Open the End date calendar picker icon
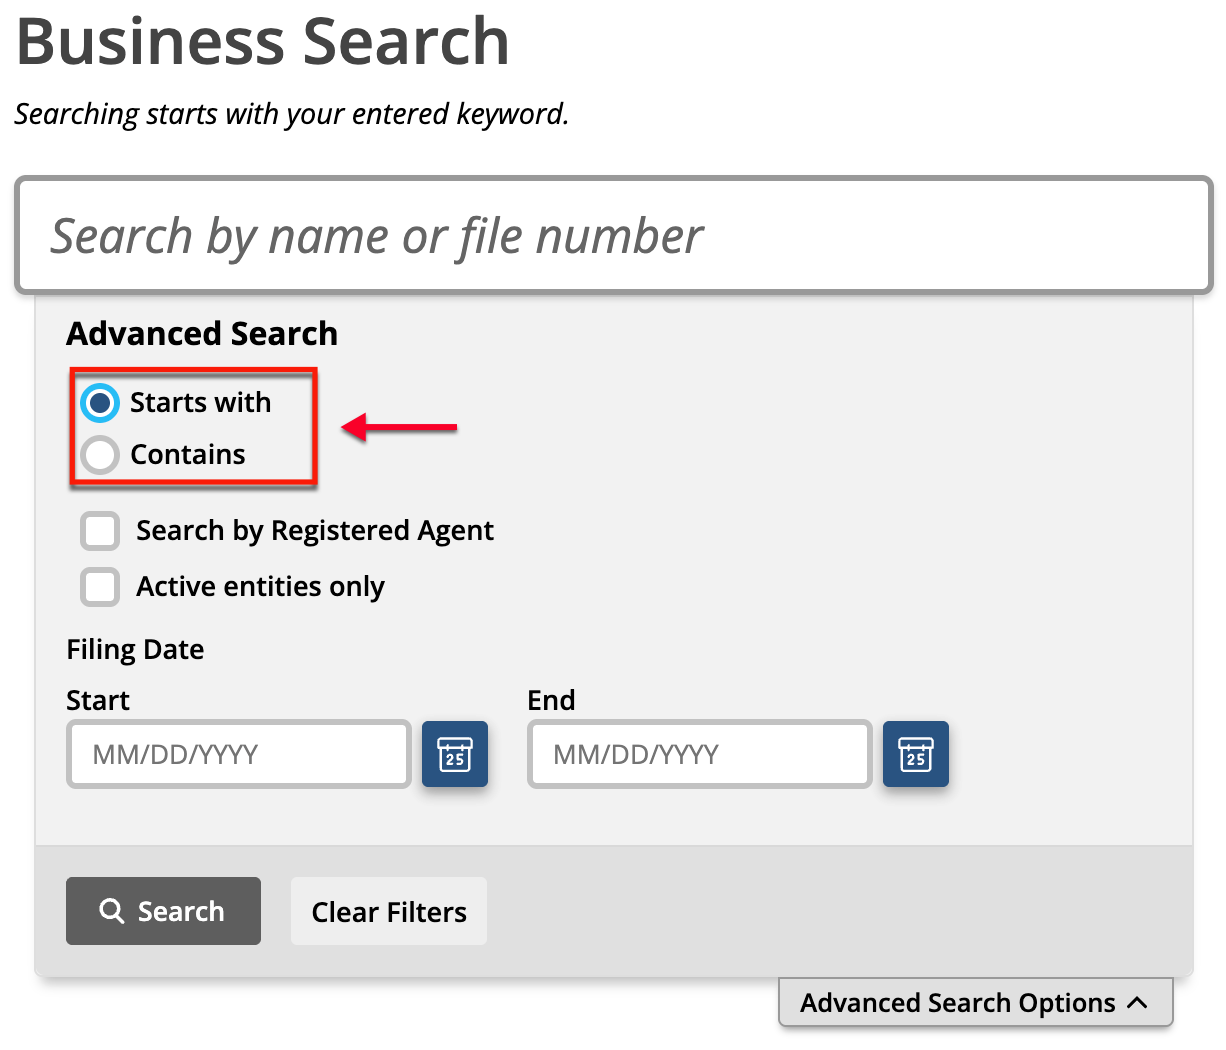The height and width of the screenshot is (1050, 1226). 916,754
